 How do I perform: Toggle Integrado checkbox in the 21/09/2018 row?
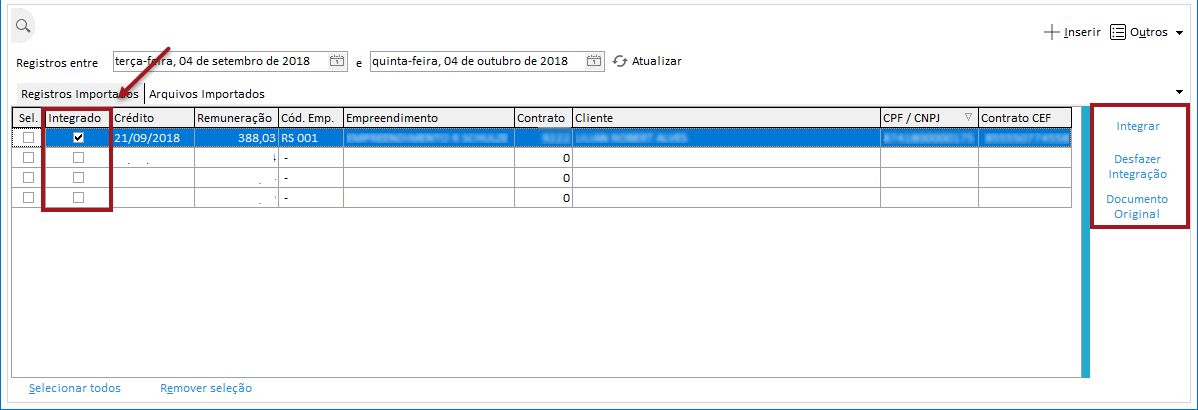78,138
